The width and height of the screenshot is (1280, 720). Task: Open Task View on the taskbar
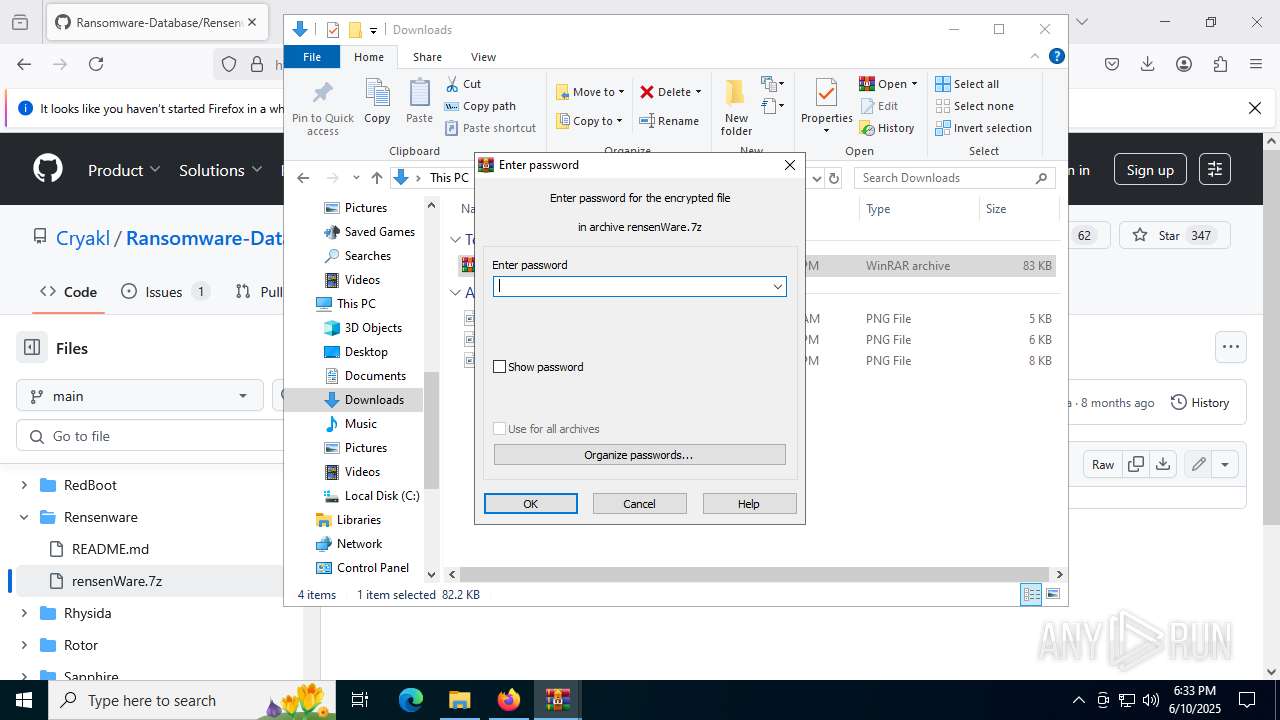coord(360,700)
